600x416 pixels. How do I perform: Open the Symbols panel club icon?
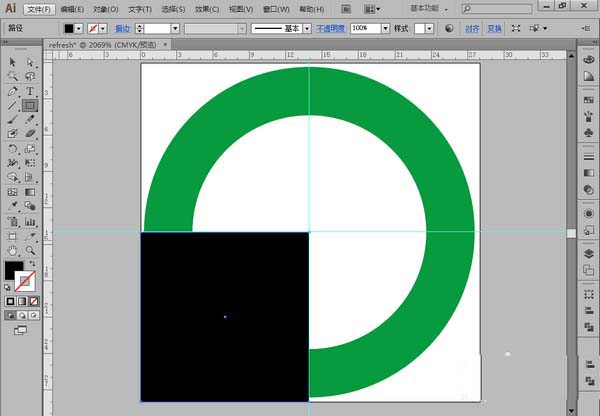[x=589, y=133]
